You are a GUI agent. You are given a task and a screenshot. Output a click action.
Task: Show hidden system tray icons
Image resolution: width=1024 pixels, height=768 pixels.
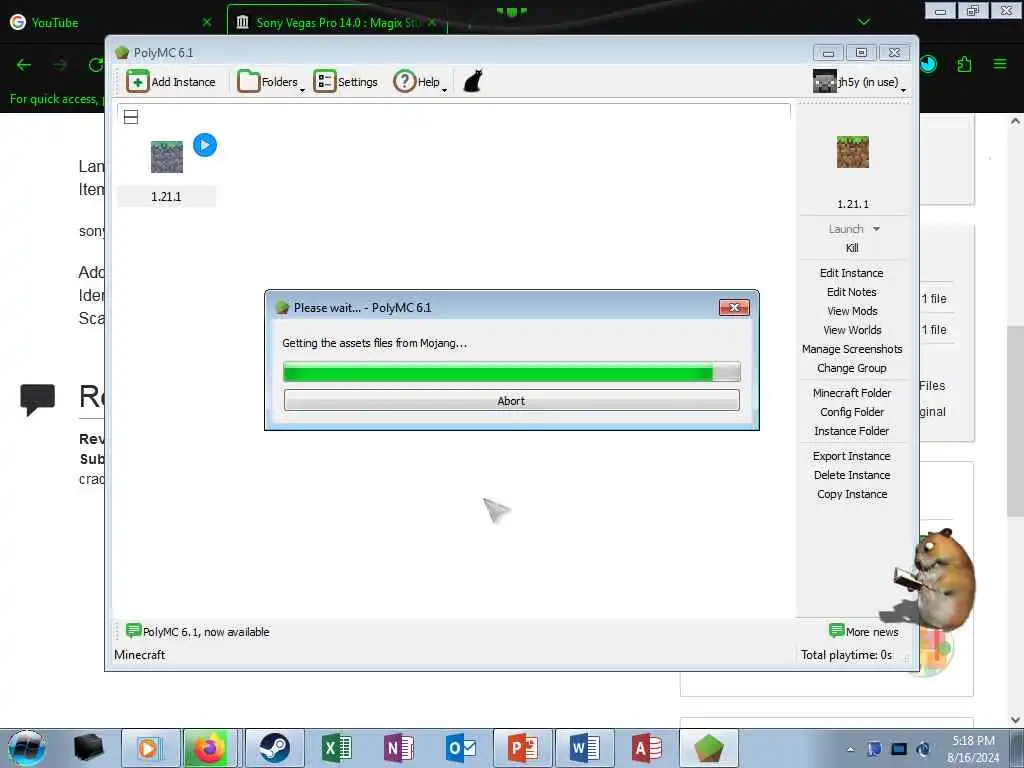tap(850, 749)
